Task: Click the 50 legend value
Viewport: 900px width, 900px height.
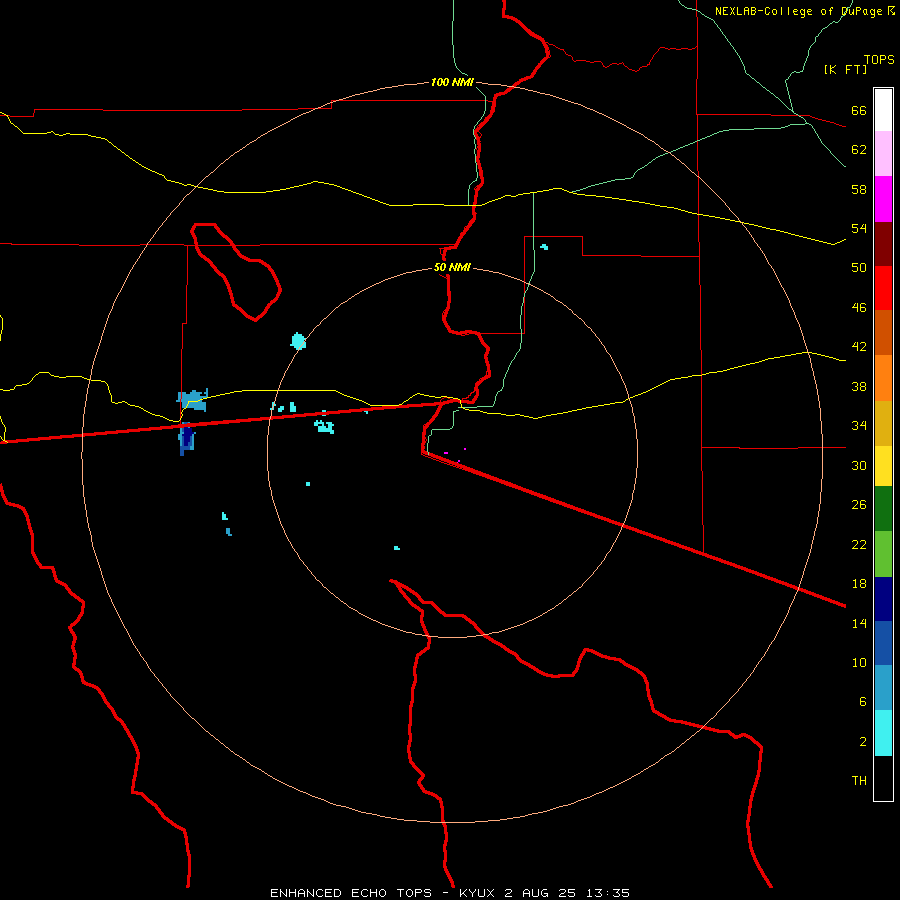Action: 859,267
